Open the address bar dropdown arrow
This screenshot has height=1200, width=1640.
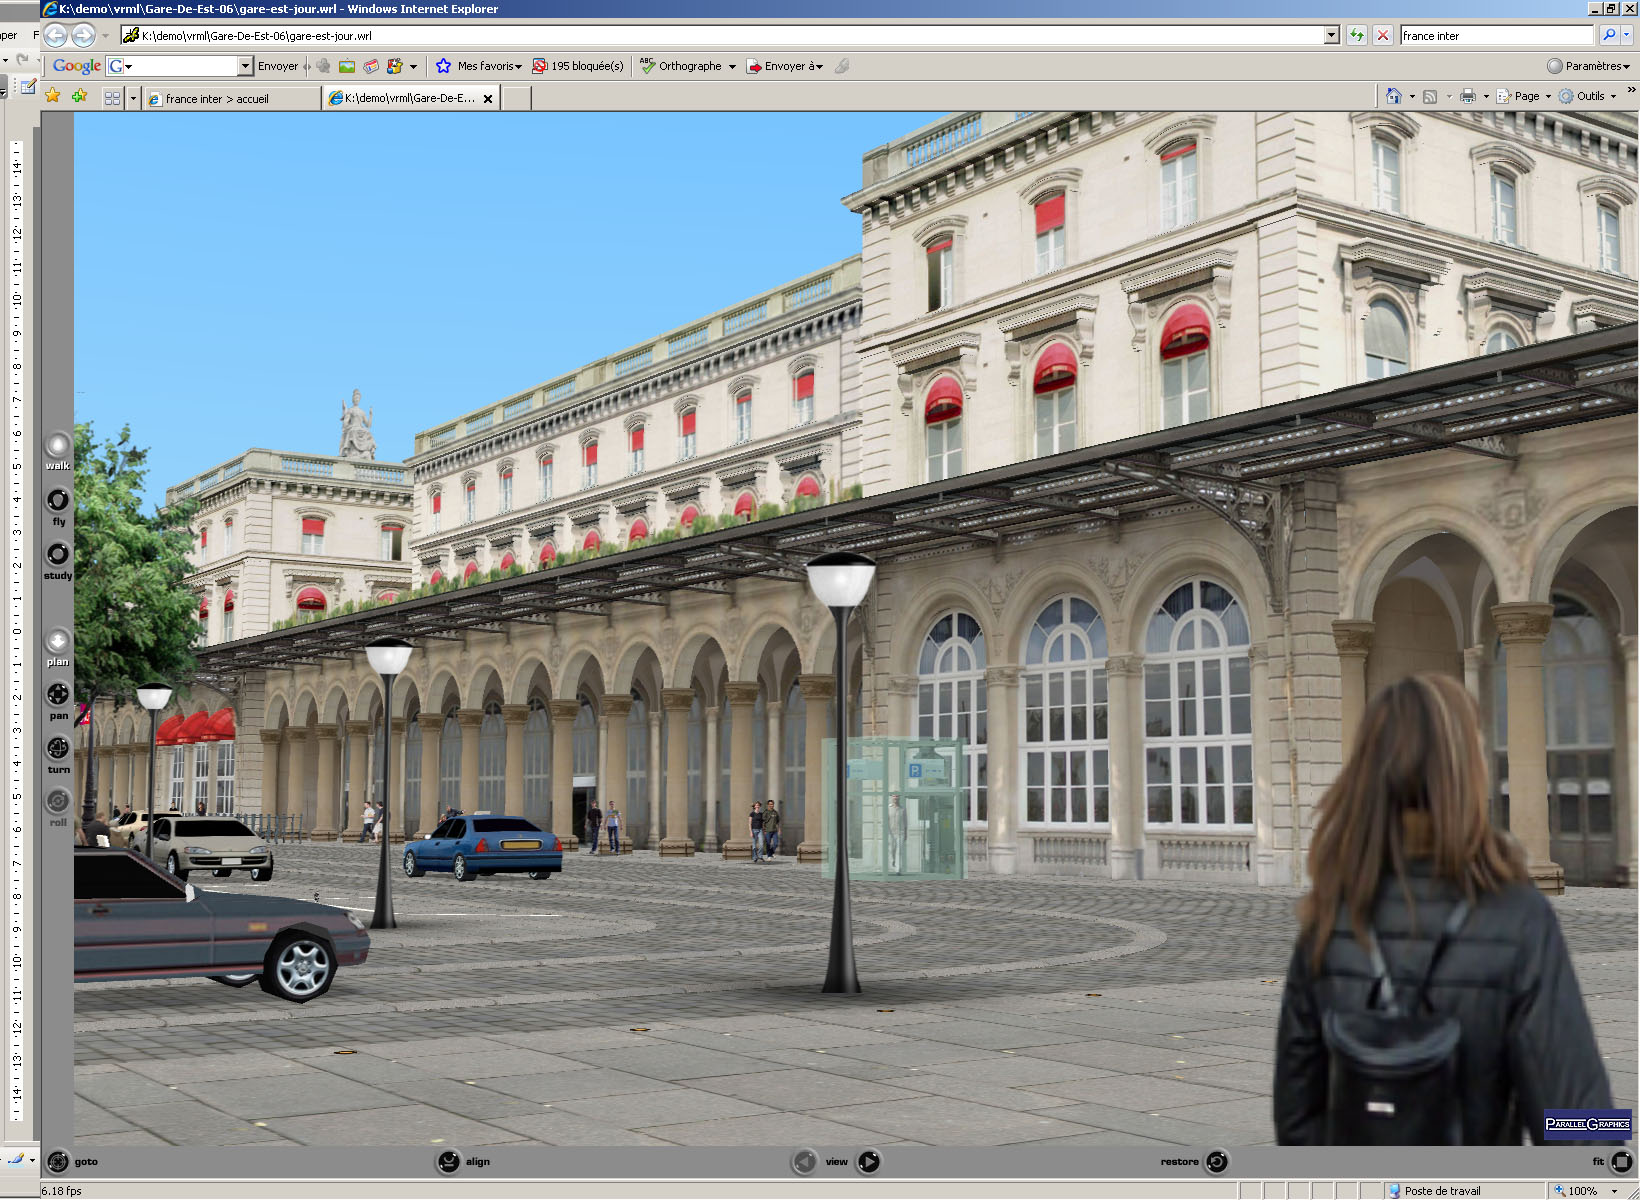1331,35
